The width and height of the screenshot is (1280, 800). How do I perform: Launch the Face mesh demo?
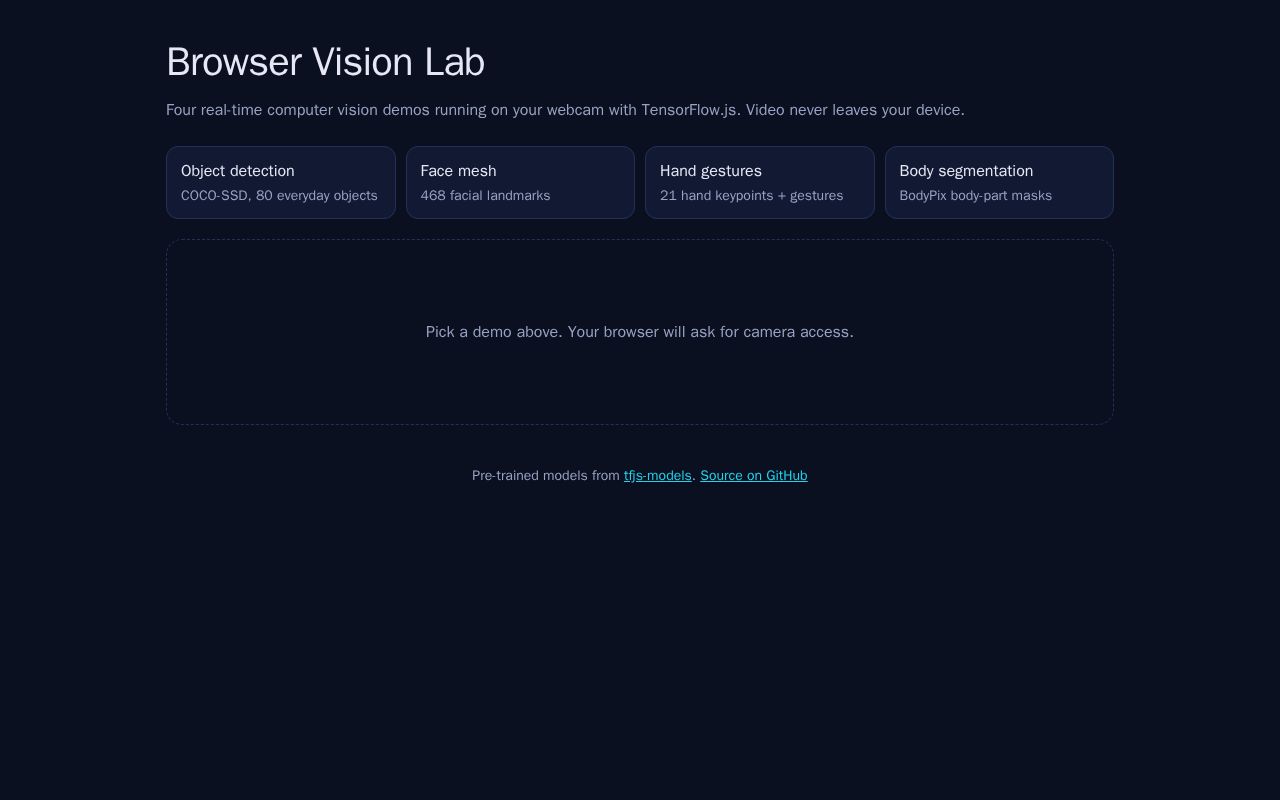click(520, 182)
